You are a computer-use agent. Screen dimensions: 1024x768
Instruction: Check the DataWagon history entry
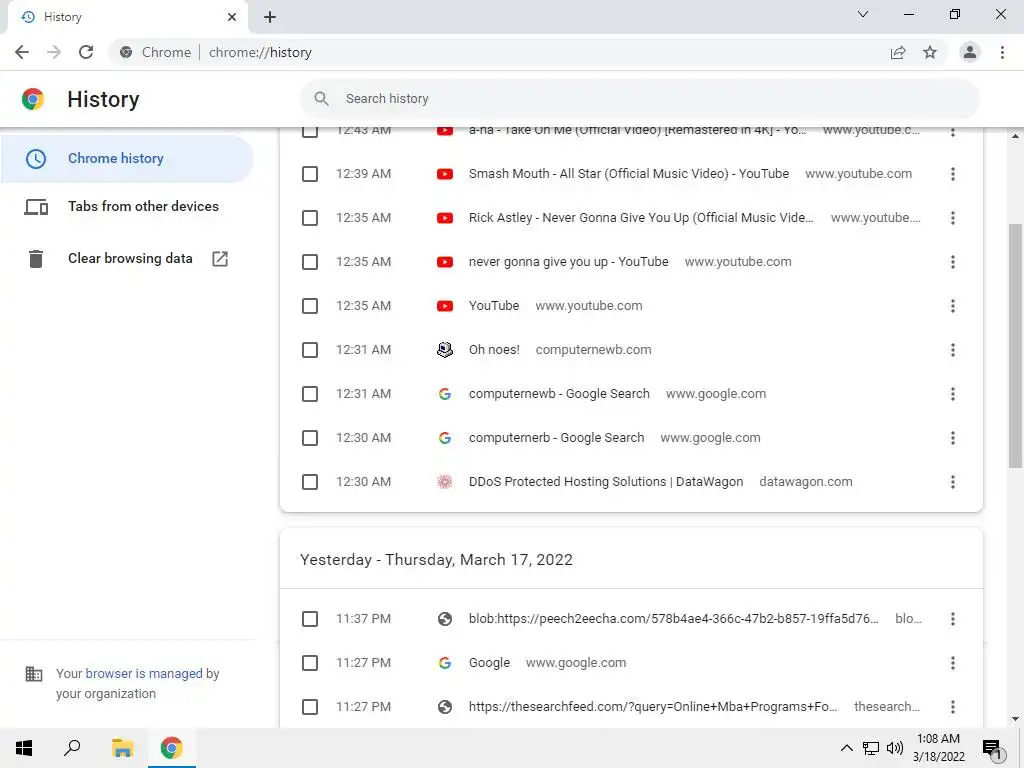point(310,482)
